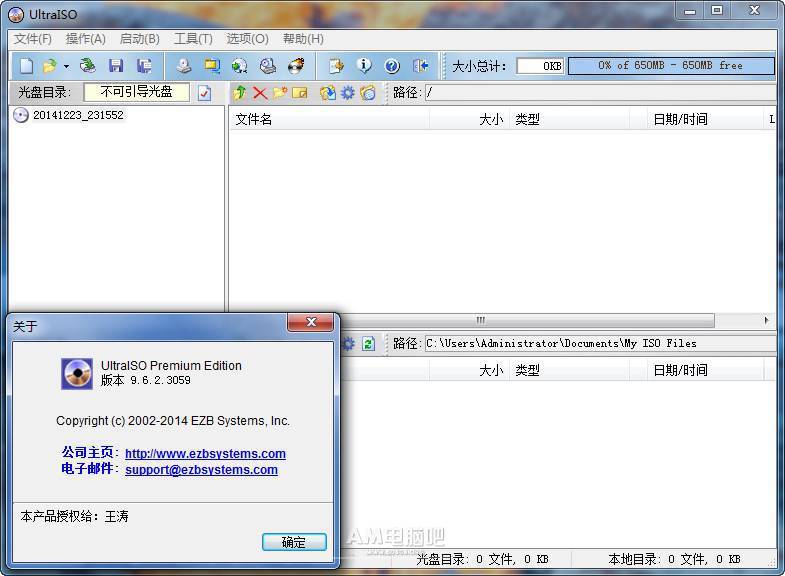Viewport: 785px width, 576px height.
Task: Click the UltraISO icon in the title bar
Action: point(16,15)
